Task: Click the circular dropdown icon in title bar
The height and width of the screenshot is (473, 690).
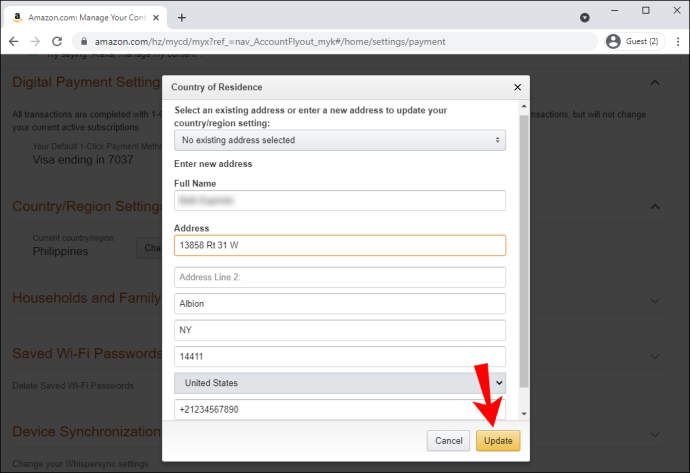Action: coord(584,18)
